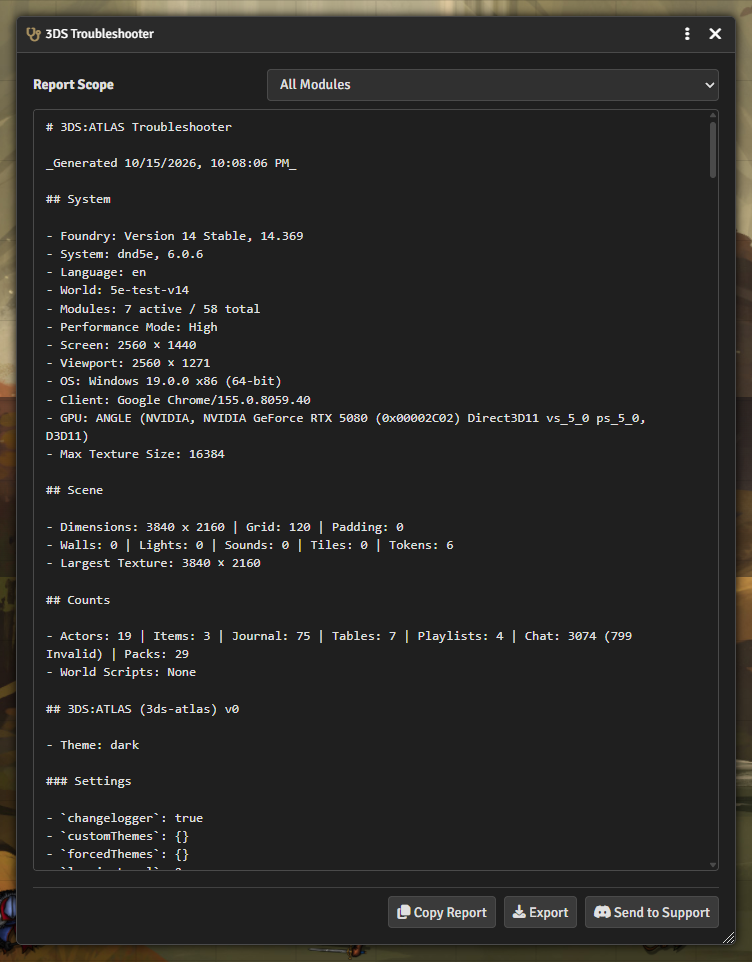This screenshot has width=752, height=962.
Task: Click the "Foundry: Version 14 Stable" line
Action: (175, 236)
